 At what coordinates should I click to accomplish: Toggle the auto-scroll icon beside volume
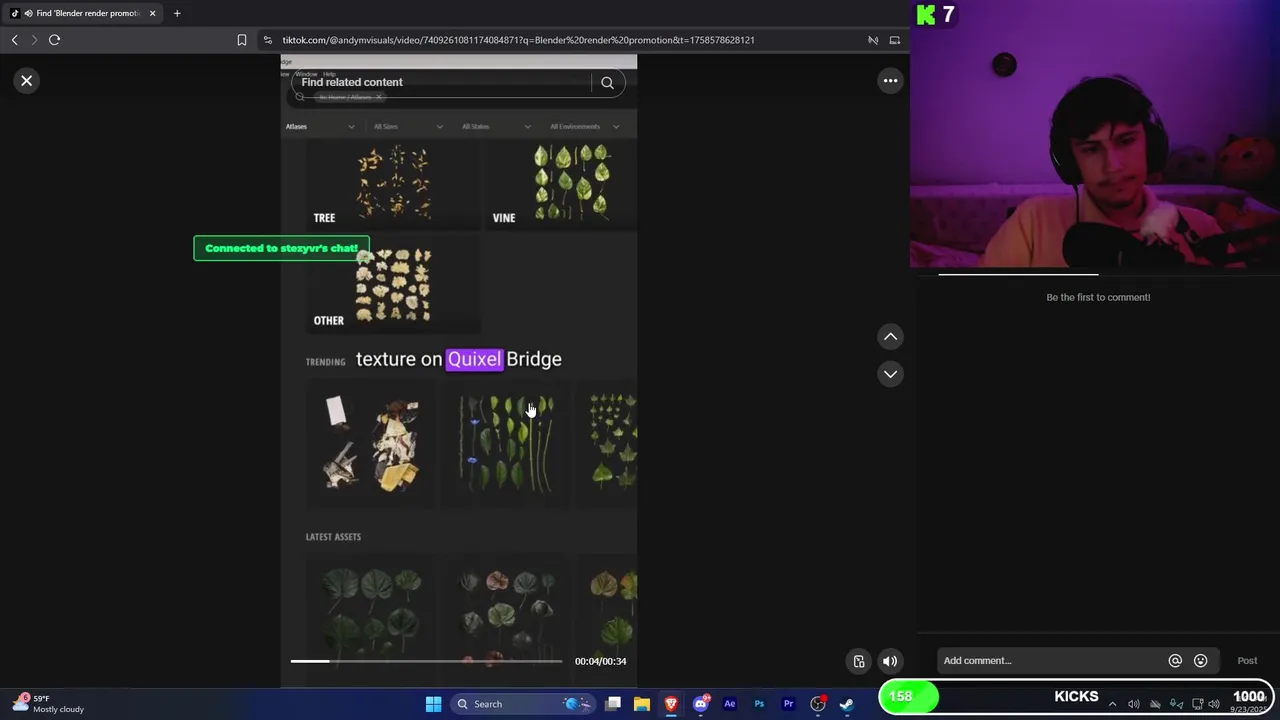coord(859,661)
